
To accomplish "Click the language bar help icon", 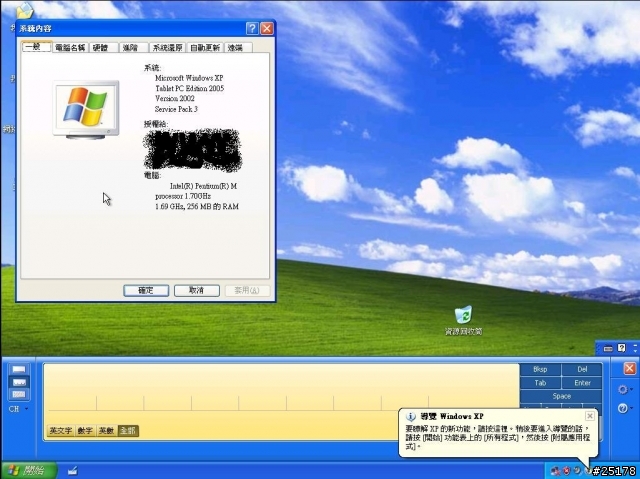I will tap(621, 348).
